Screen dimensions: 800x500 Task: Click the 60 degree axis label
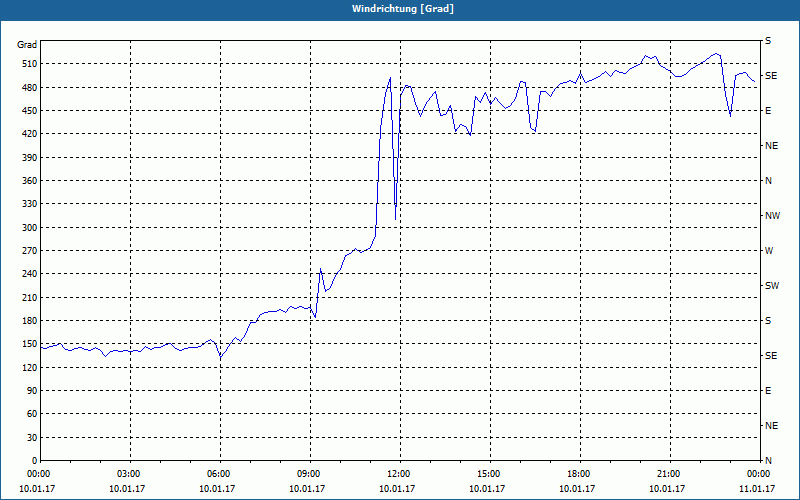tap(32, 414)
